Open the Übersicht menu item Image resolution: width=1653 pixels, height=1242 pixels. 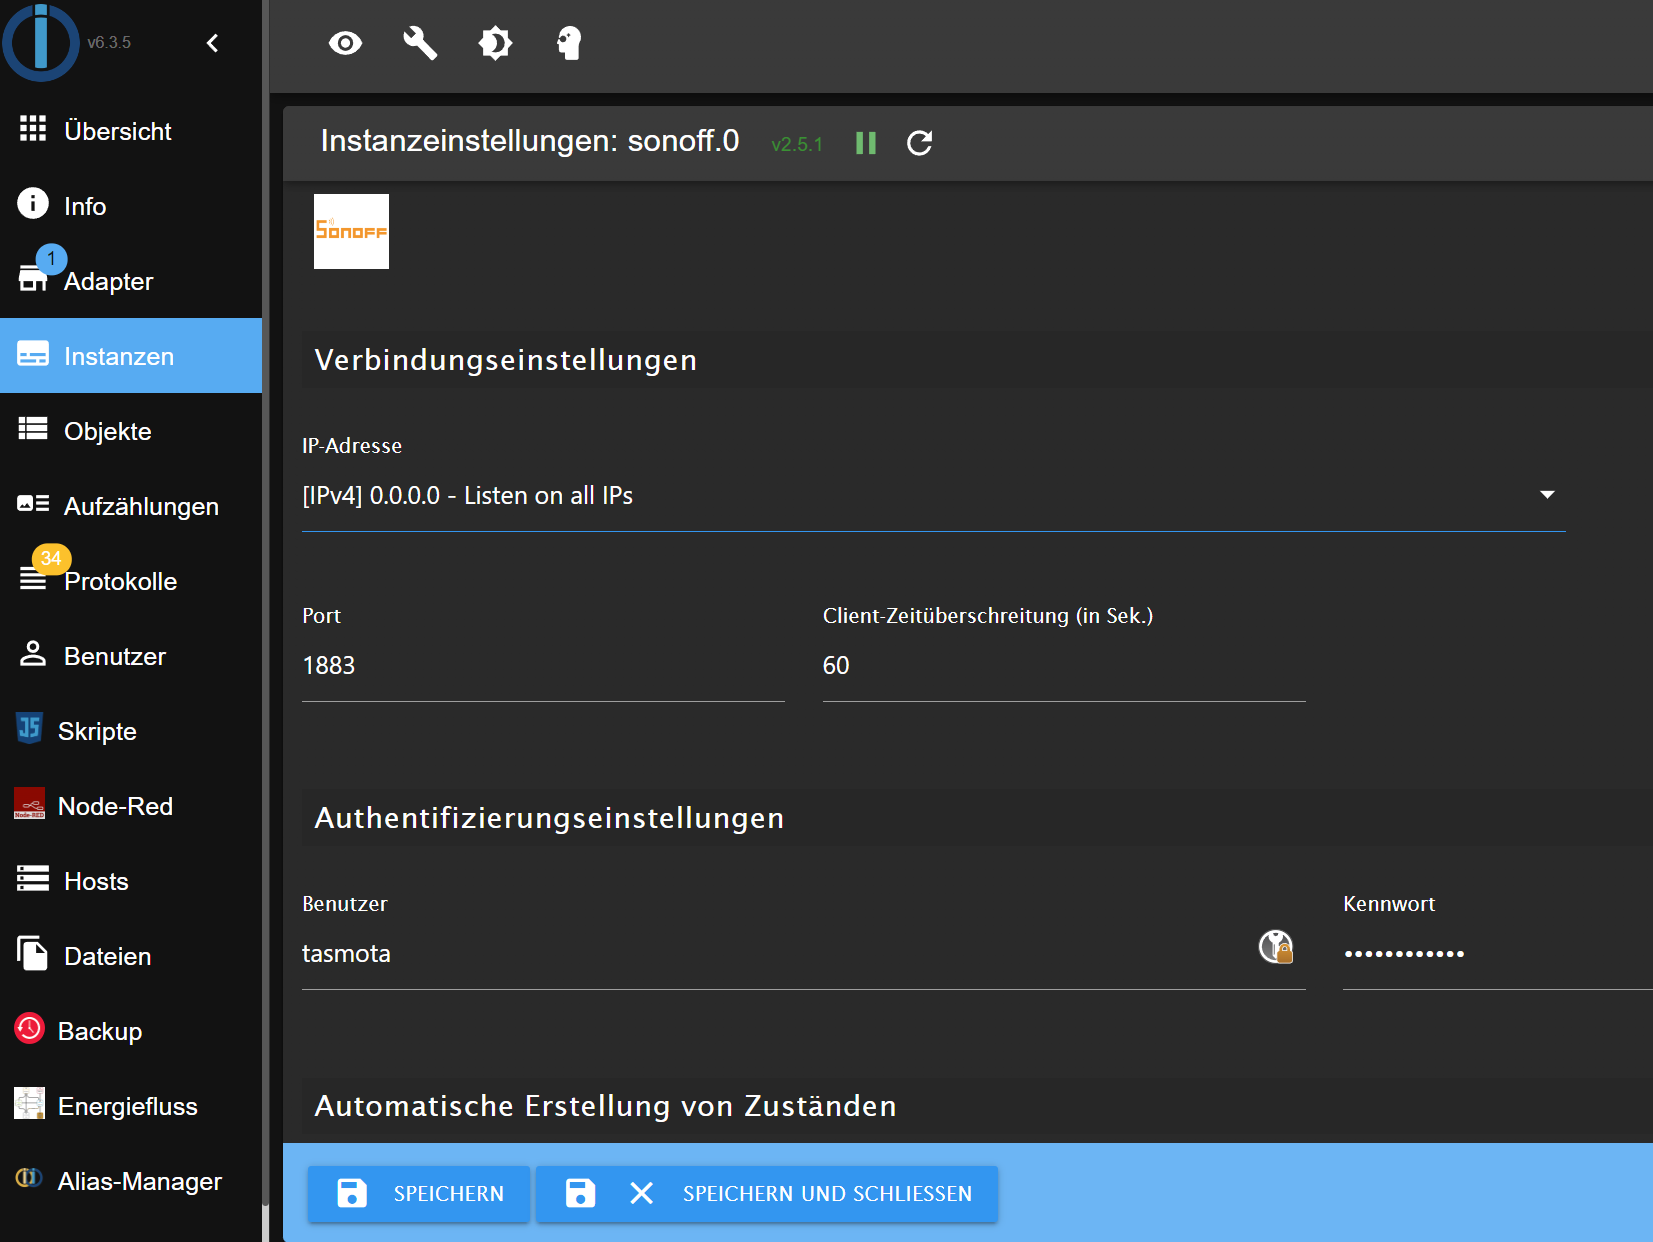pyautogui.click(x=131, y=131)
